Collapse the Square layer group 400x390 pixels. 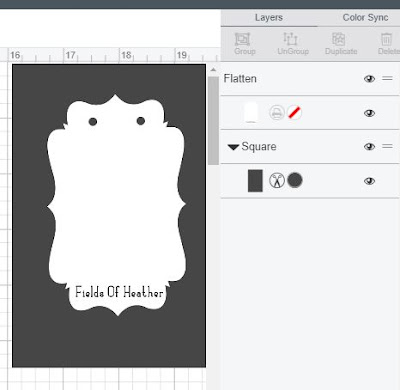click(233, 147)
